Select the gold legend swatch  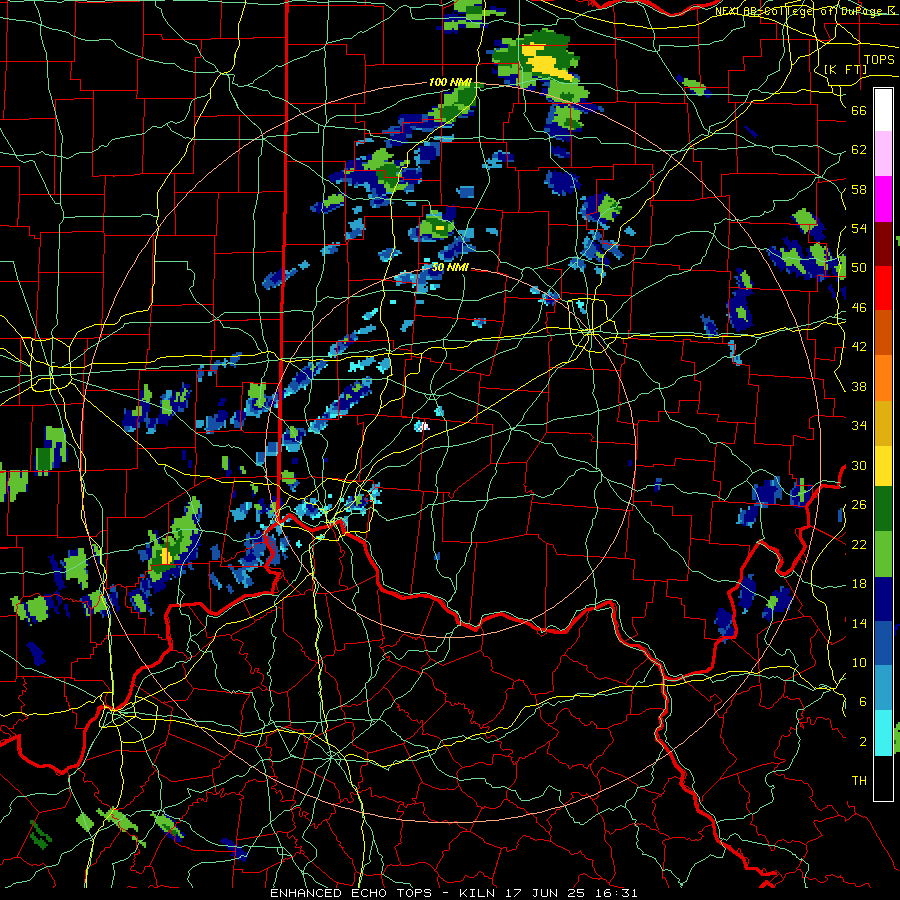tap(883, 422)
